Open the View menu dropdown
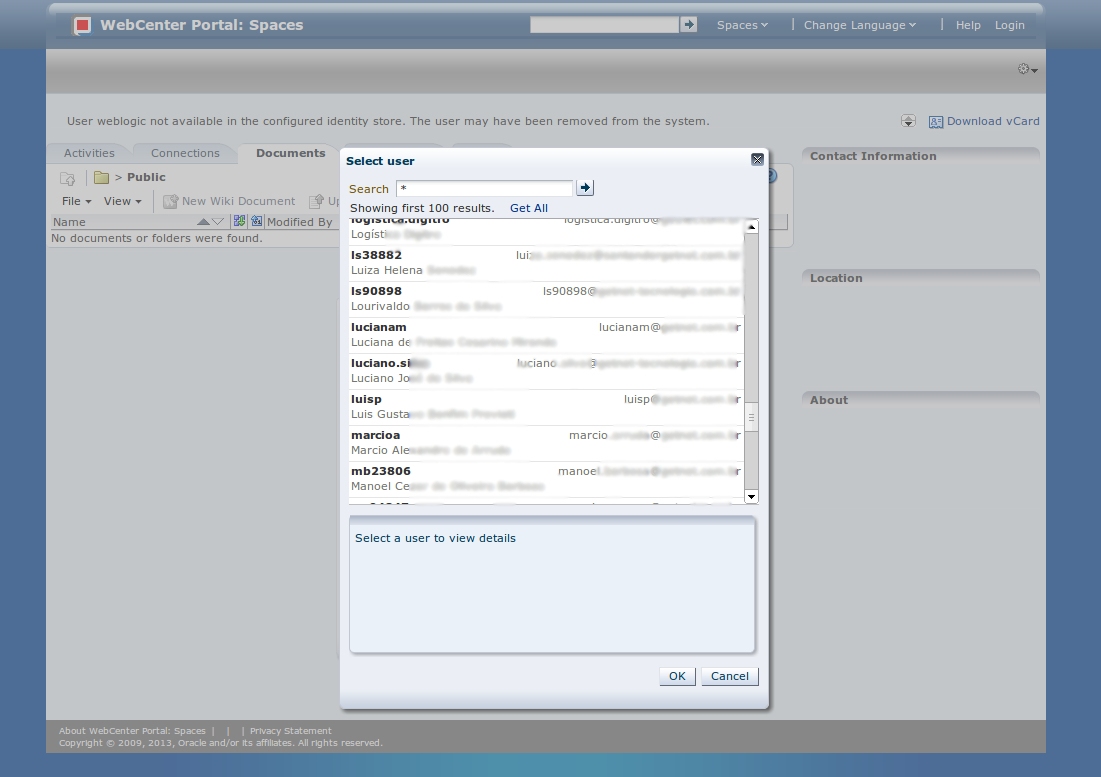Viewport: 1101px width, 777px height. coord(122,201)
